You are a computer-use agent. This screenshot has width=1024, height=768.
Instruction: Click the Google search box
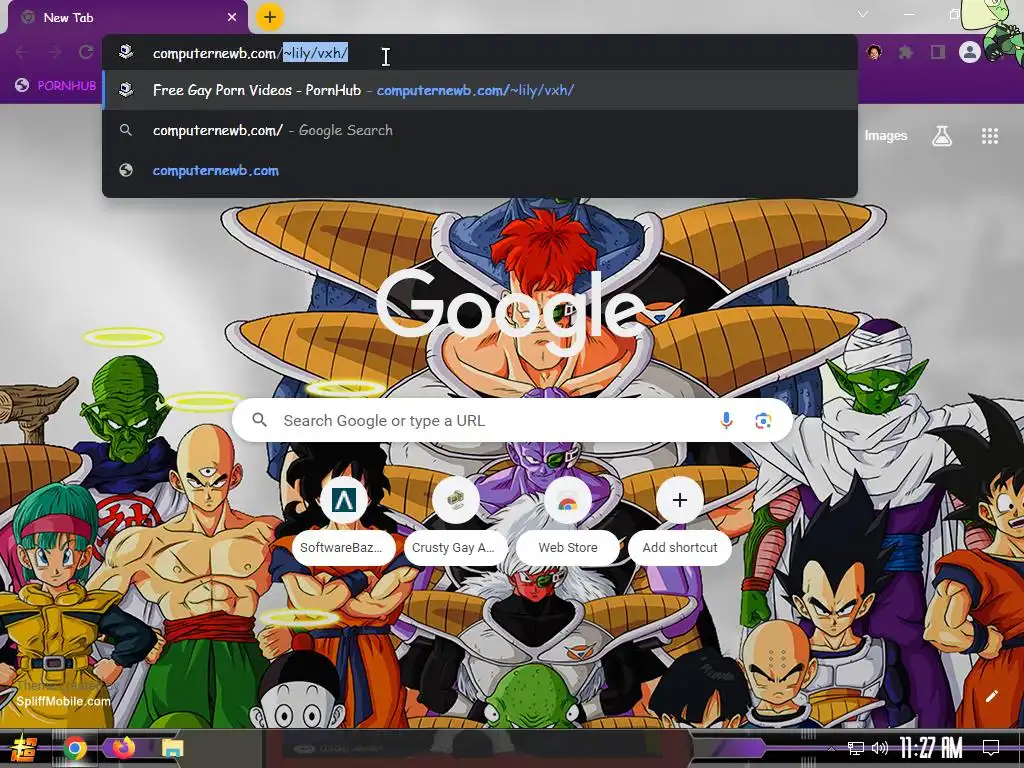tap(513, 421)
